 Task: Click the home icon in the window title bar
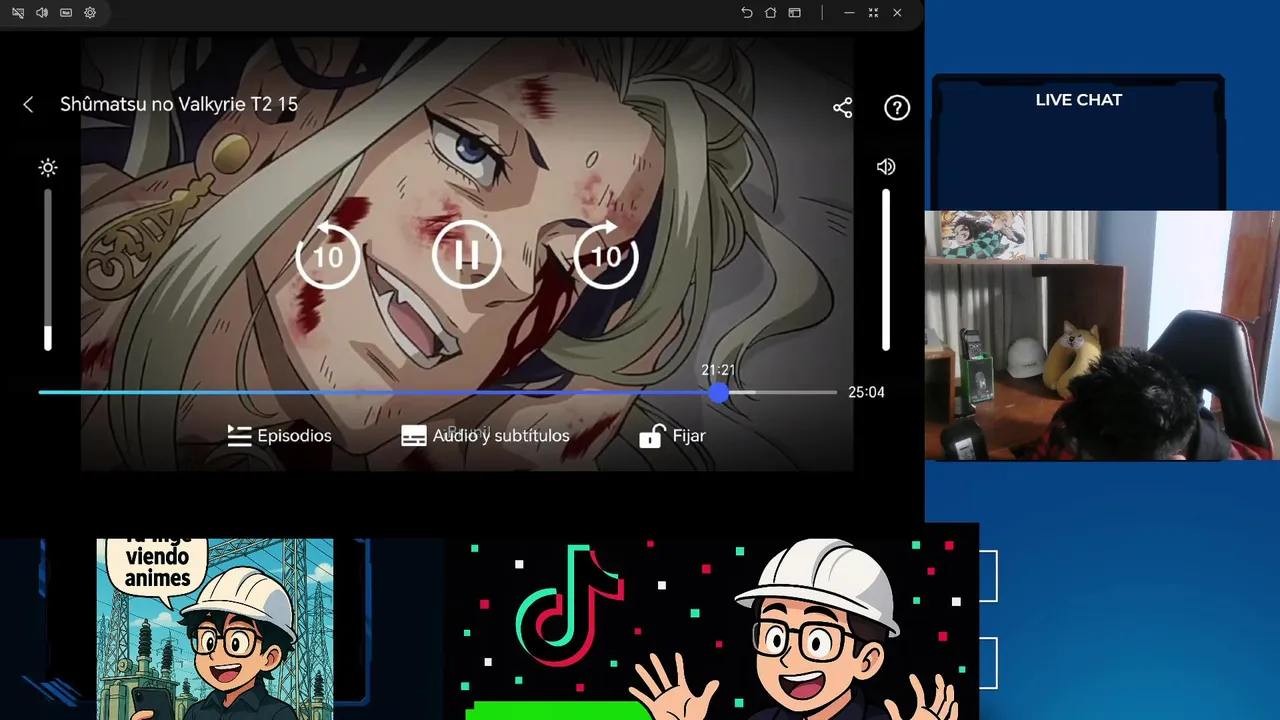point(770,13)
